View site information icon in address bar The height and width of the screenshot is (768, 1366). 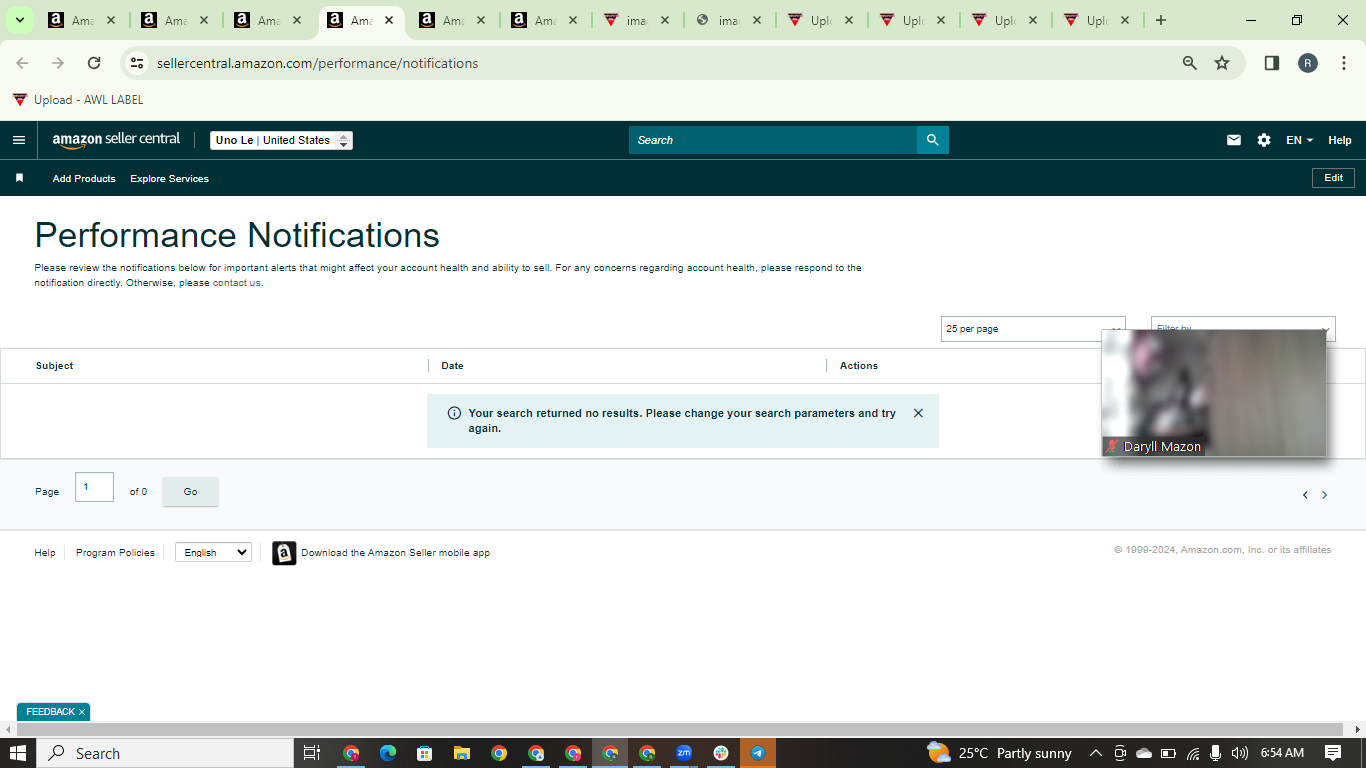click(138, 63)
